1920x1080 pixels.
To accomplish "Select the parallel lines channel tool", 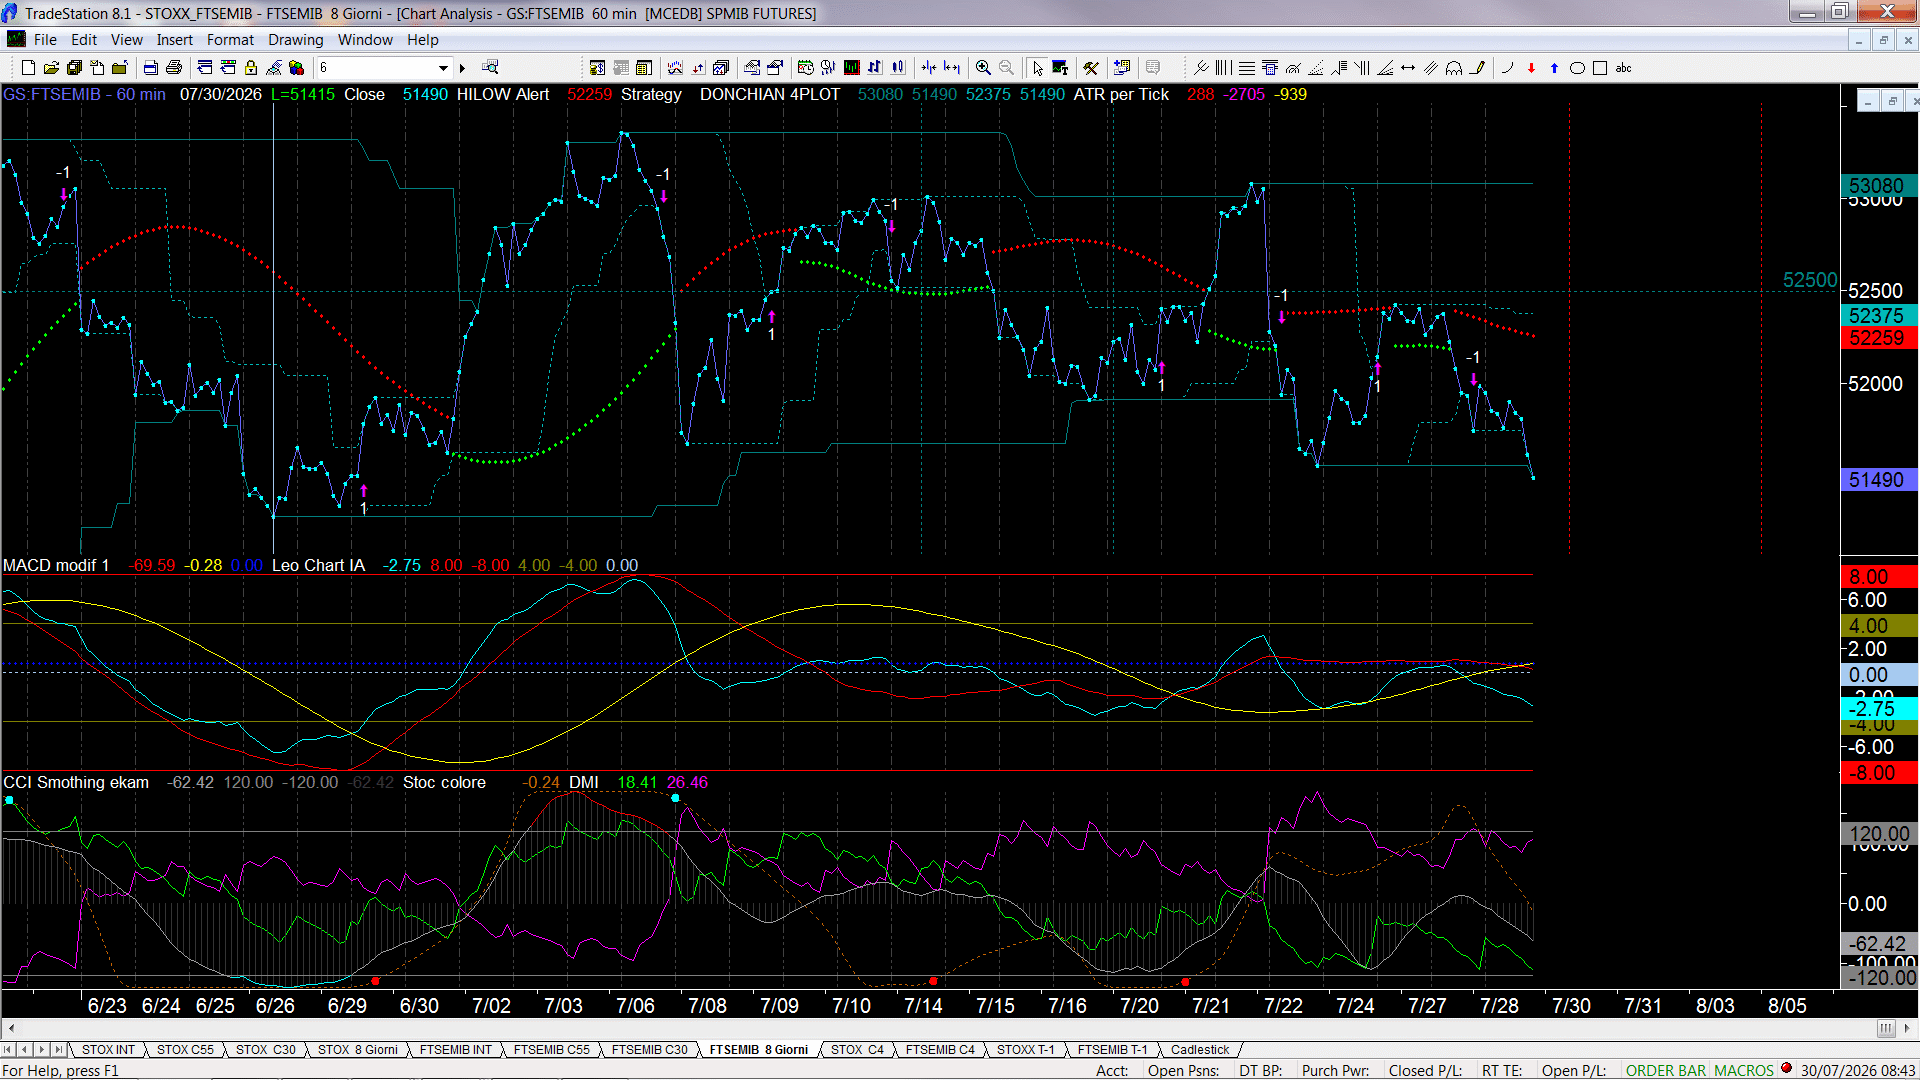I will pos(1431,68).
